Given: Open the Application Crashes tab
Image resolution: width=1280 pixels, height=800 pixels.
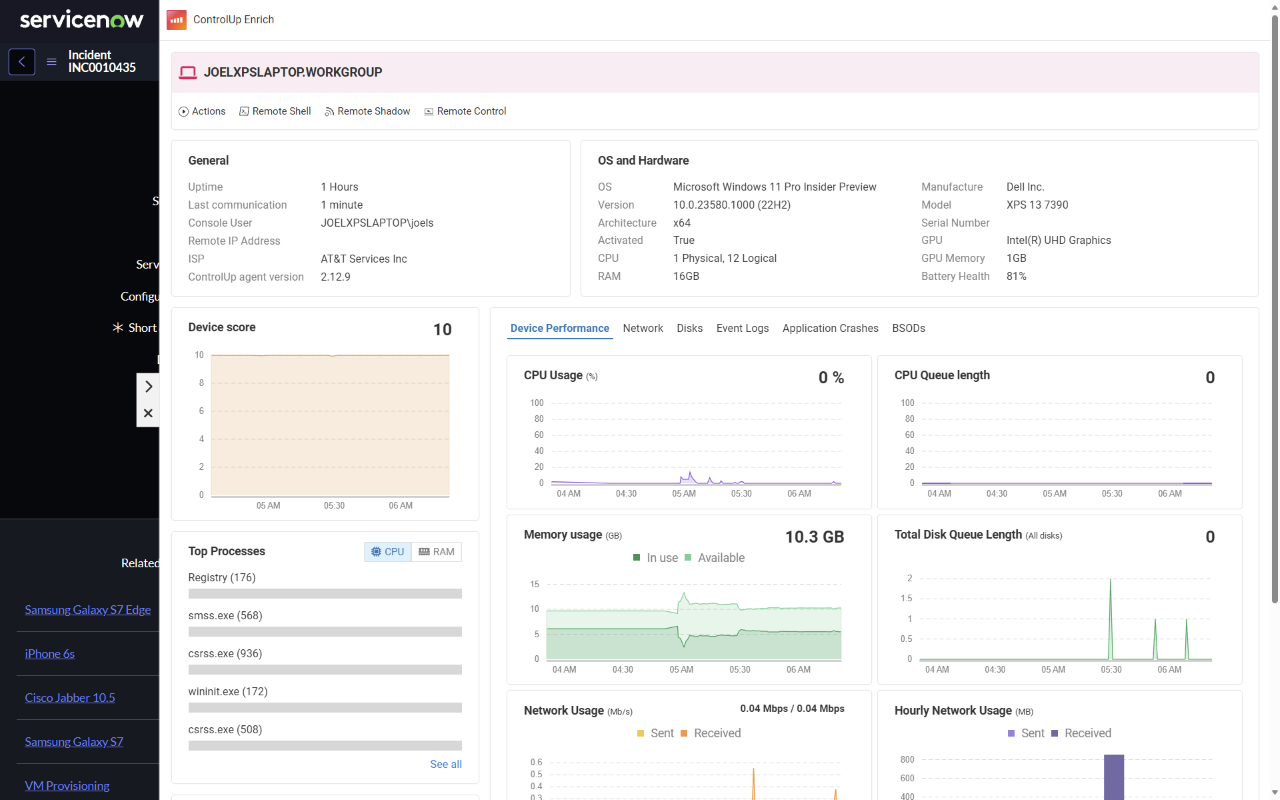Looking at the screenshot, I should click(830, 328).
